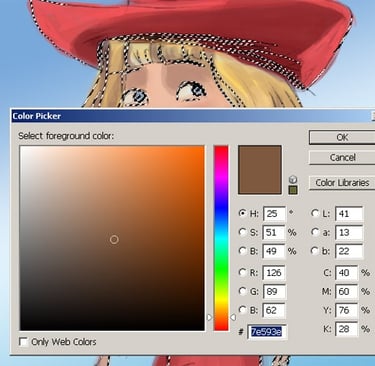Click the hex field showing 7e593e
375x366 pixels.
pyautogui.click(x=267, y=332)
